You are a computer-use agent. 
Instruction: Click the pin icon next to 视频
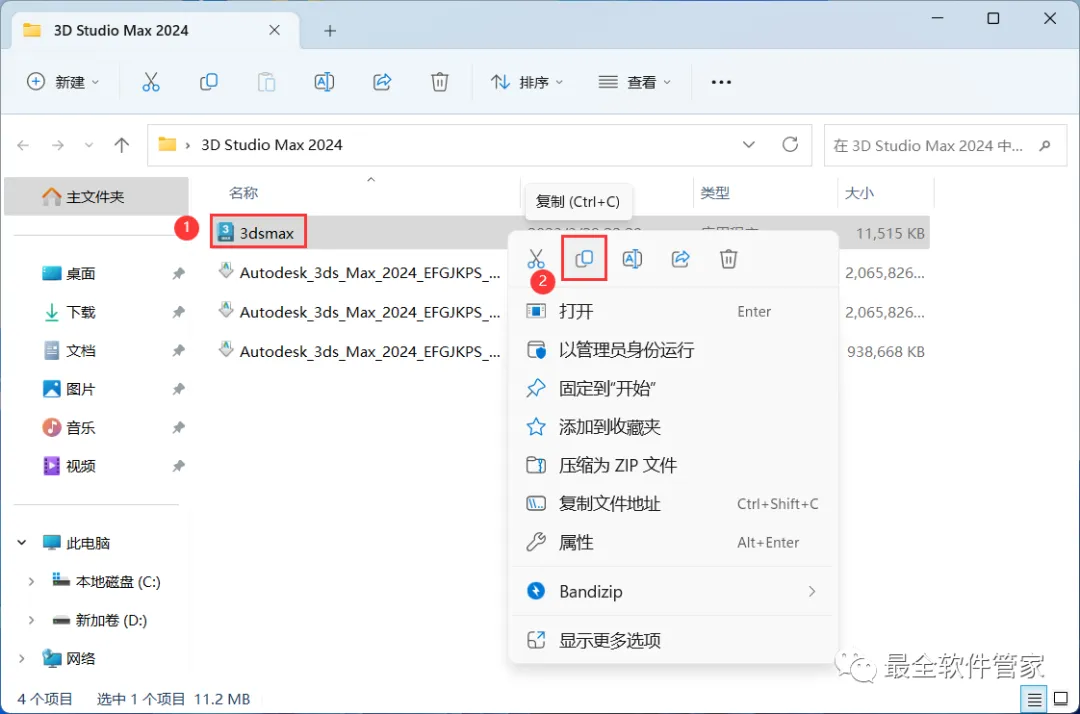click(x=178, y=466)
